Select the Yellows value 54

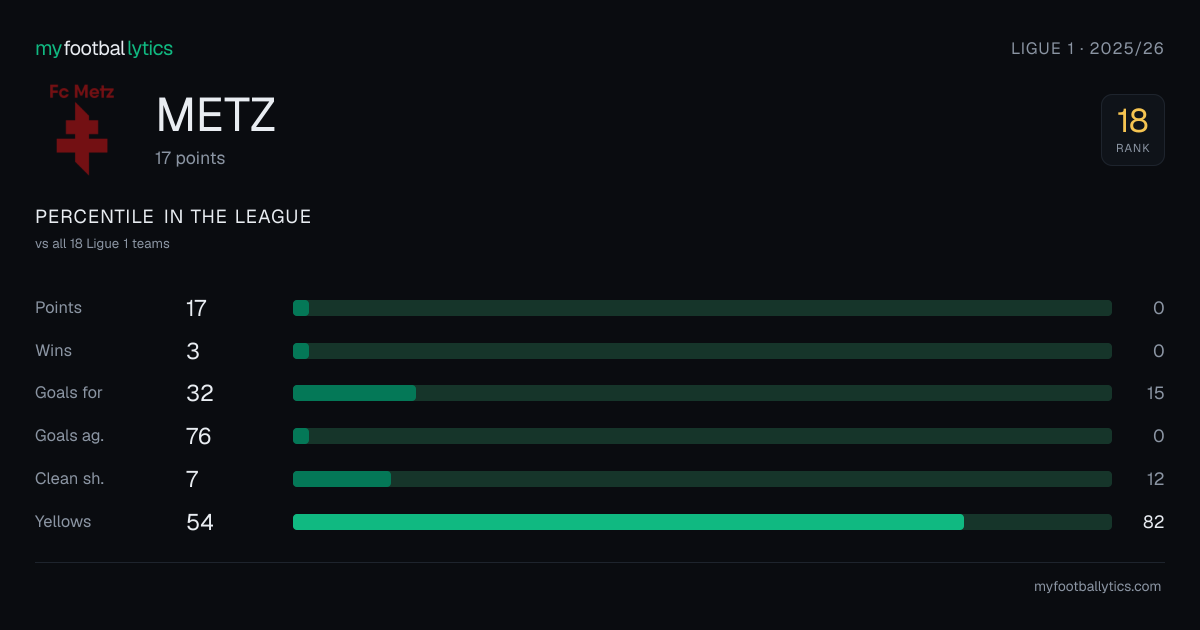(200, 522)
